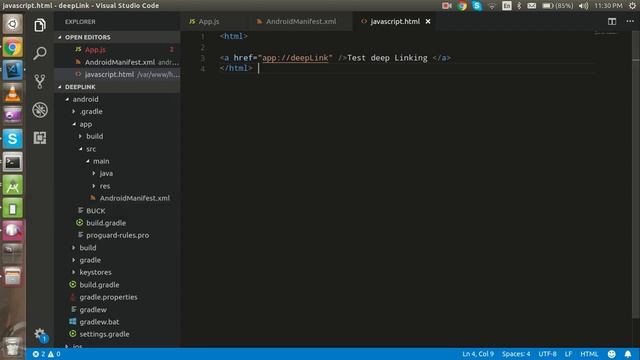Launch Android Studio from the dock
The height and width of the screenshot is (360, 640).
point(13,185)
